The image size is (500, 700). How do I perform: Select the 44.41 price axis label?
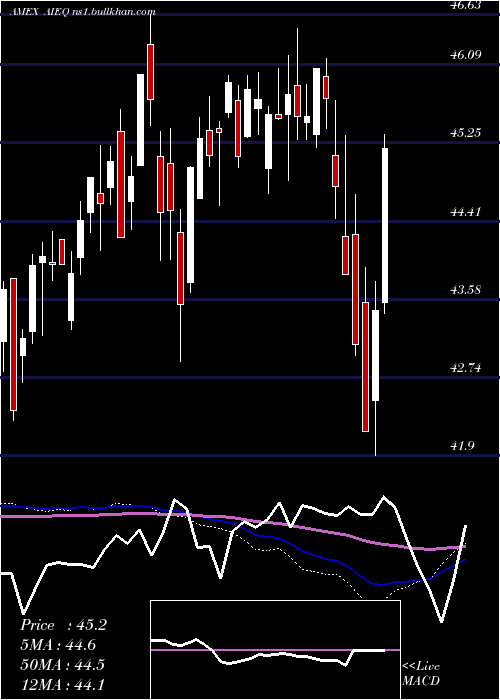coord(467,212)
